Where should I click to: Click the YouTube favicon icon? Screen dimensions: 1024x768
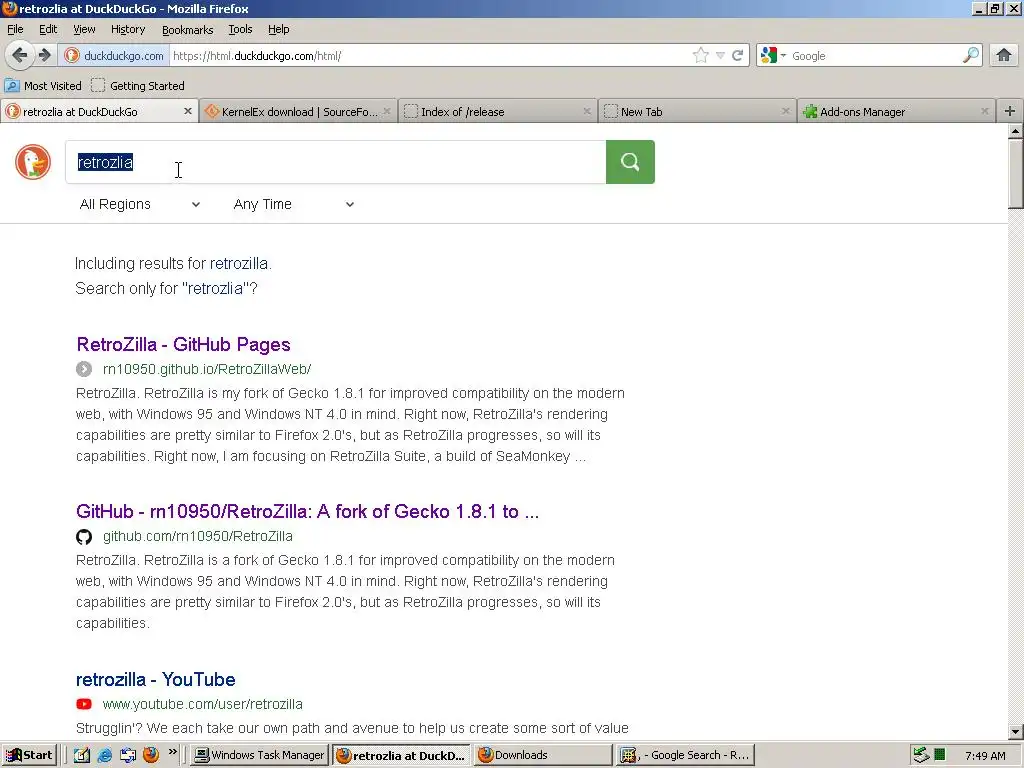[x=84, y=704]
